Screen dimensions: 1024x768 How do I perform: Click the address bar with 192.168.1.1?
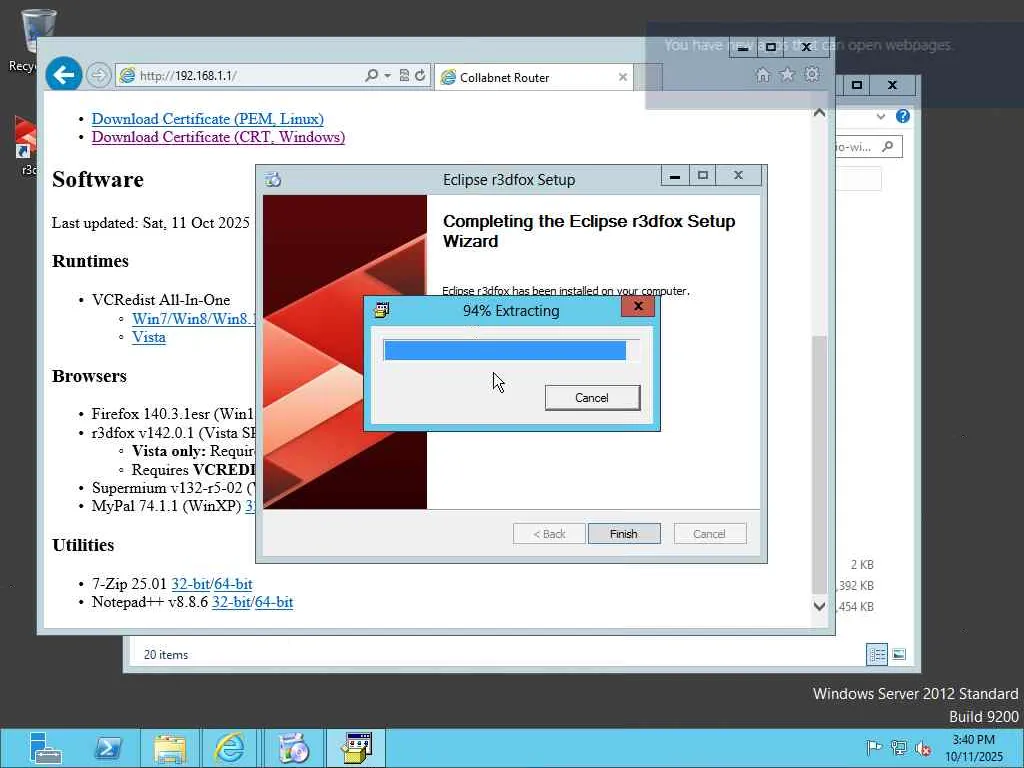pyautogui.click(x=250, y=75)
